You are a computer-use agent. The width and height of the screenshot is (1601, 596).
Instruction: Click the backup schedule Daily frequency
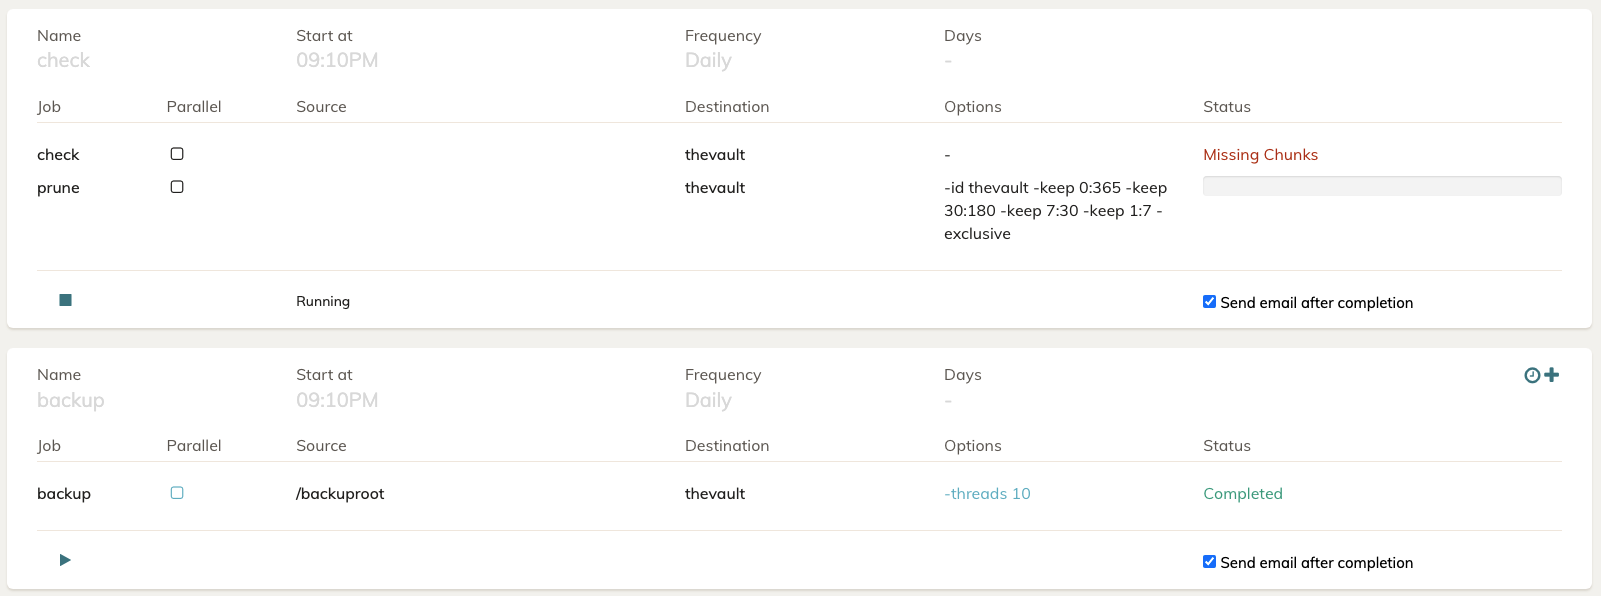(708, 400)
